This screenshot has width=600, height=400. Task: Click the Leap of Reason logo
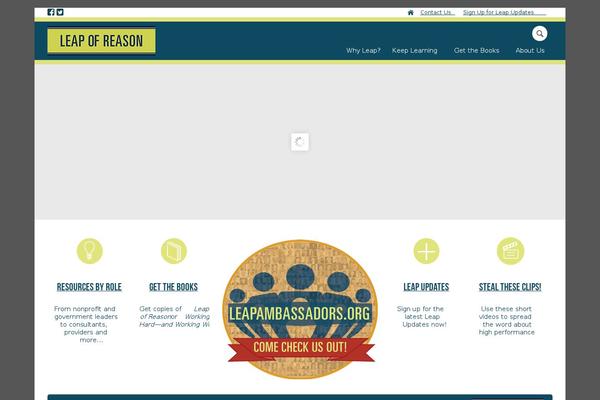[x=101, y=41]
